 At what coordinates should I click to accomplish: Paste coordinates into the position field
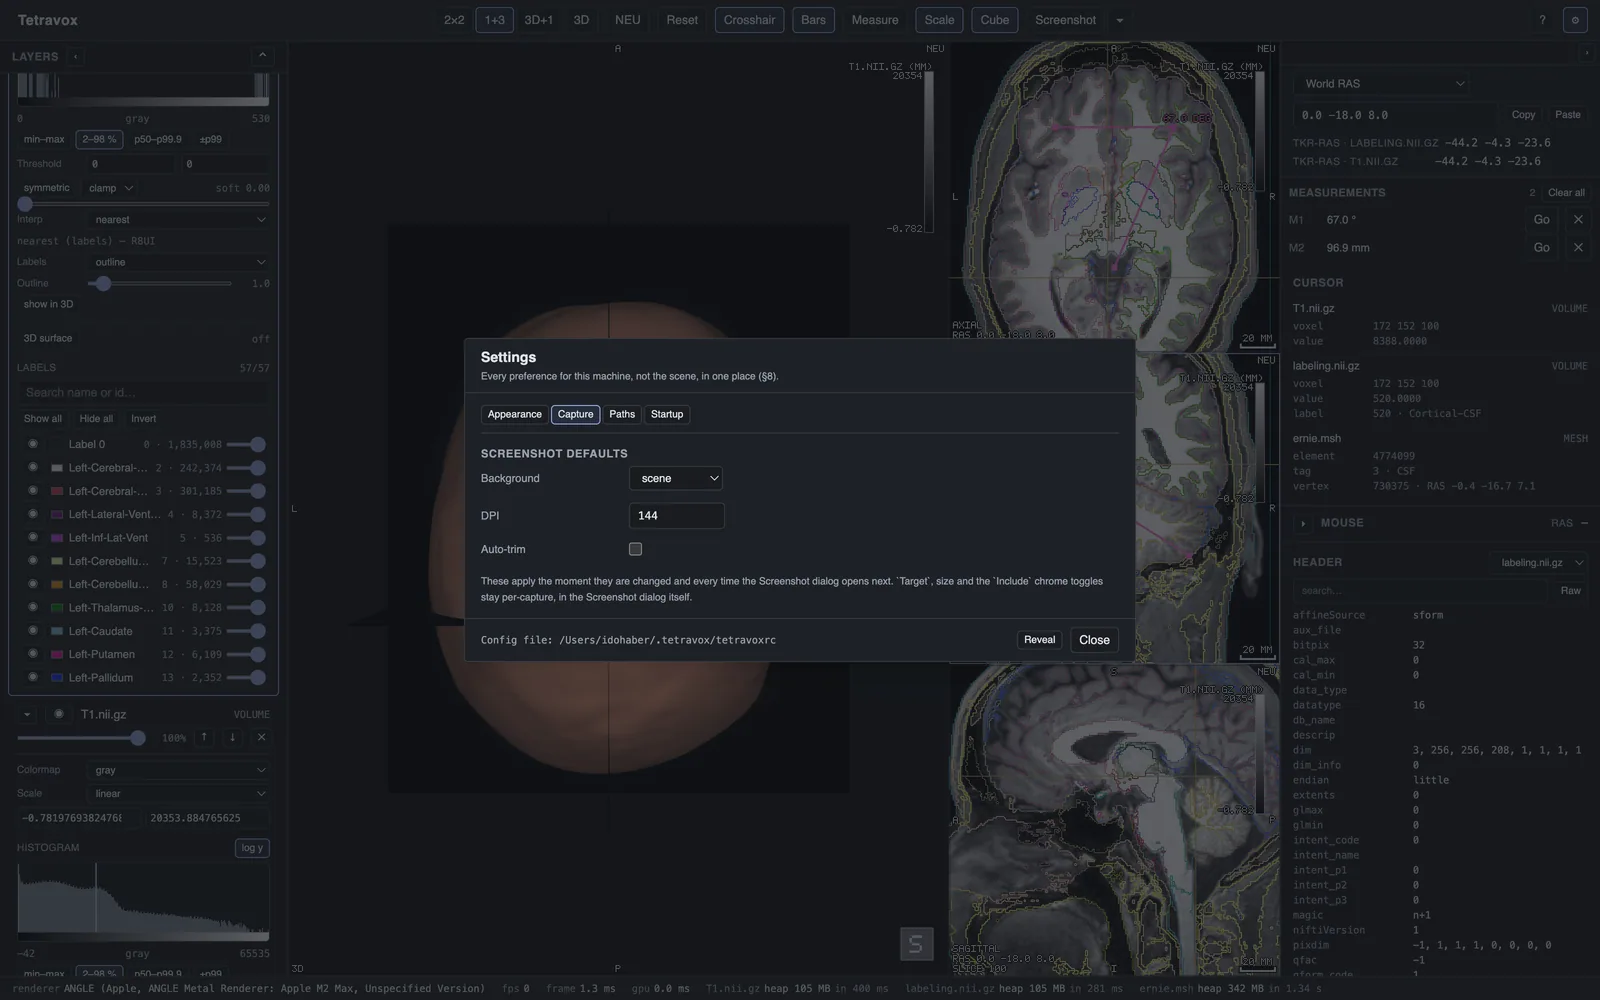click(1568, 115)
